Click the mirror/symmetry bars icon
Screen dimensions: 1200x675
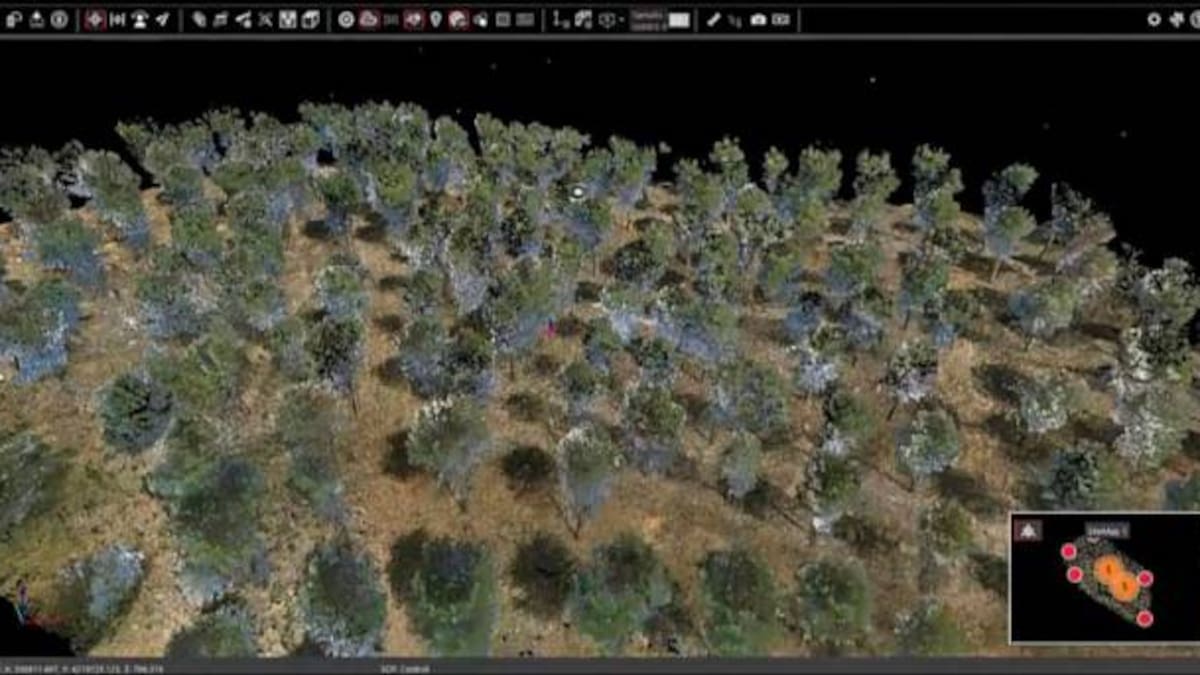coord(118,19)
